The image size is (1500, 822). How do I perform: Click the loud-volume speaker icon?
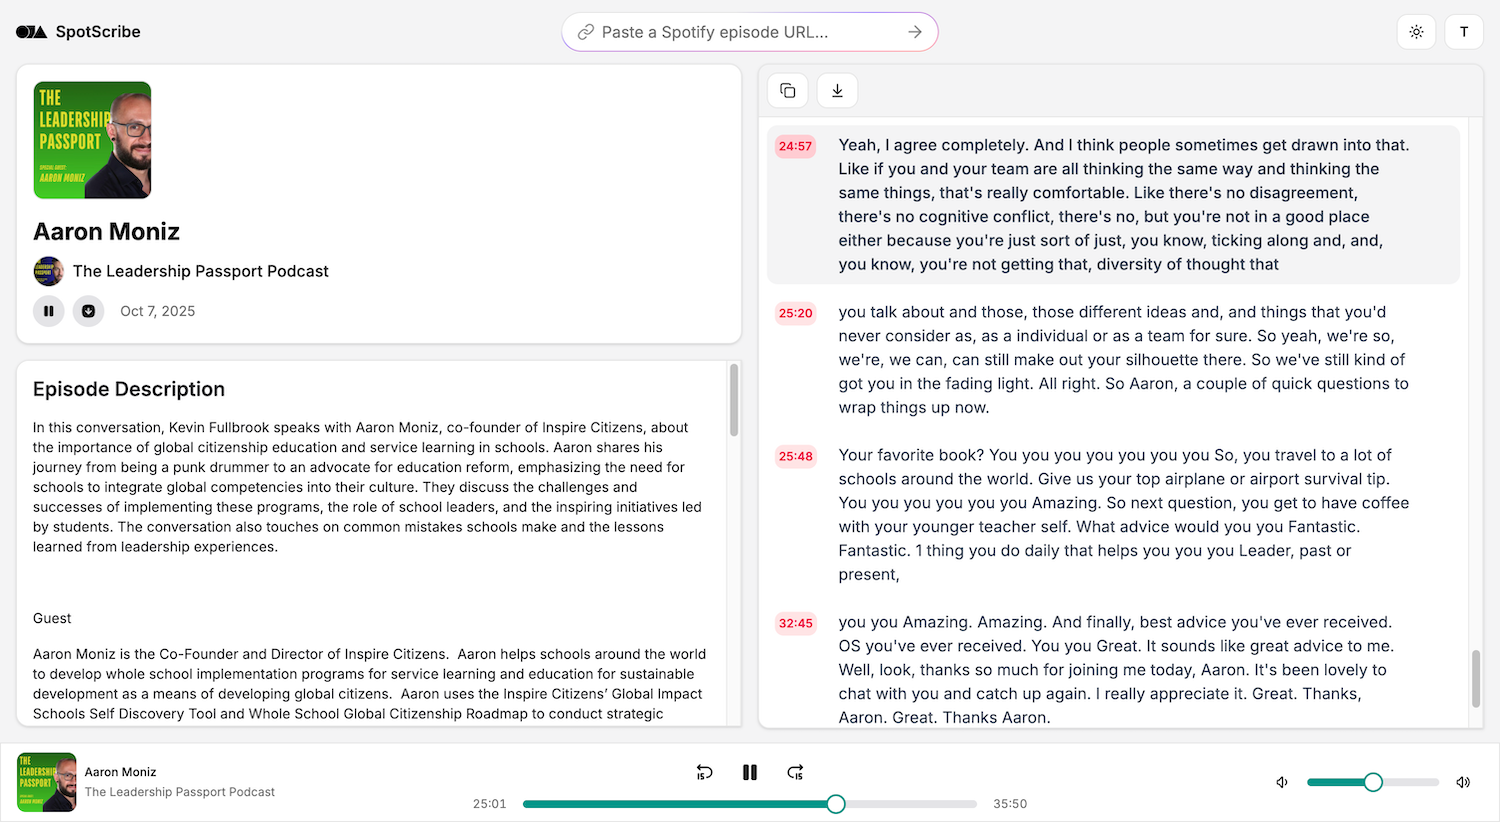pyautogui.click(x=1463, y=782)
